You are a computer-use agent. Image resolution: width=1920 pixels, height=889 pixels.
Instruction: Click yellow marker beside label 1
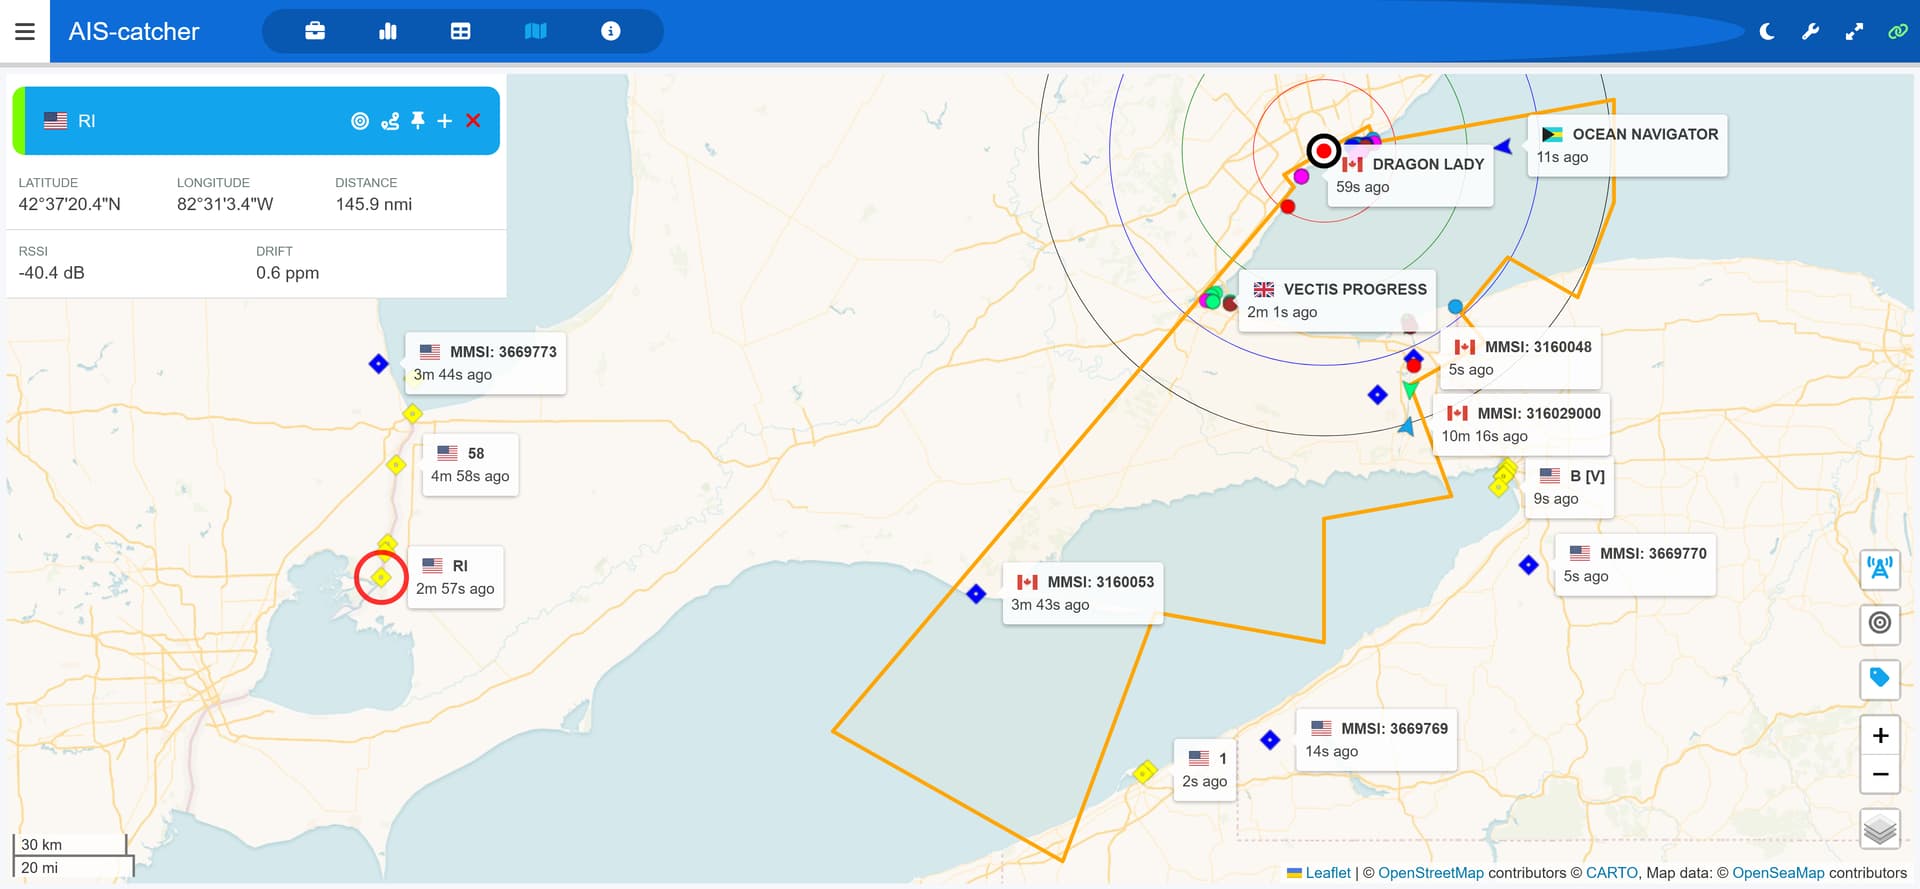[x=1146, y=772]
